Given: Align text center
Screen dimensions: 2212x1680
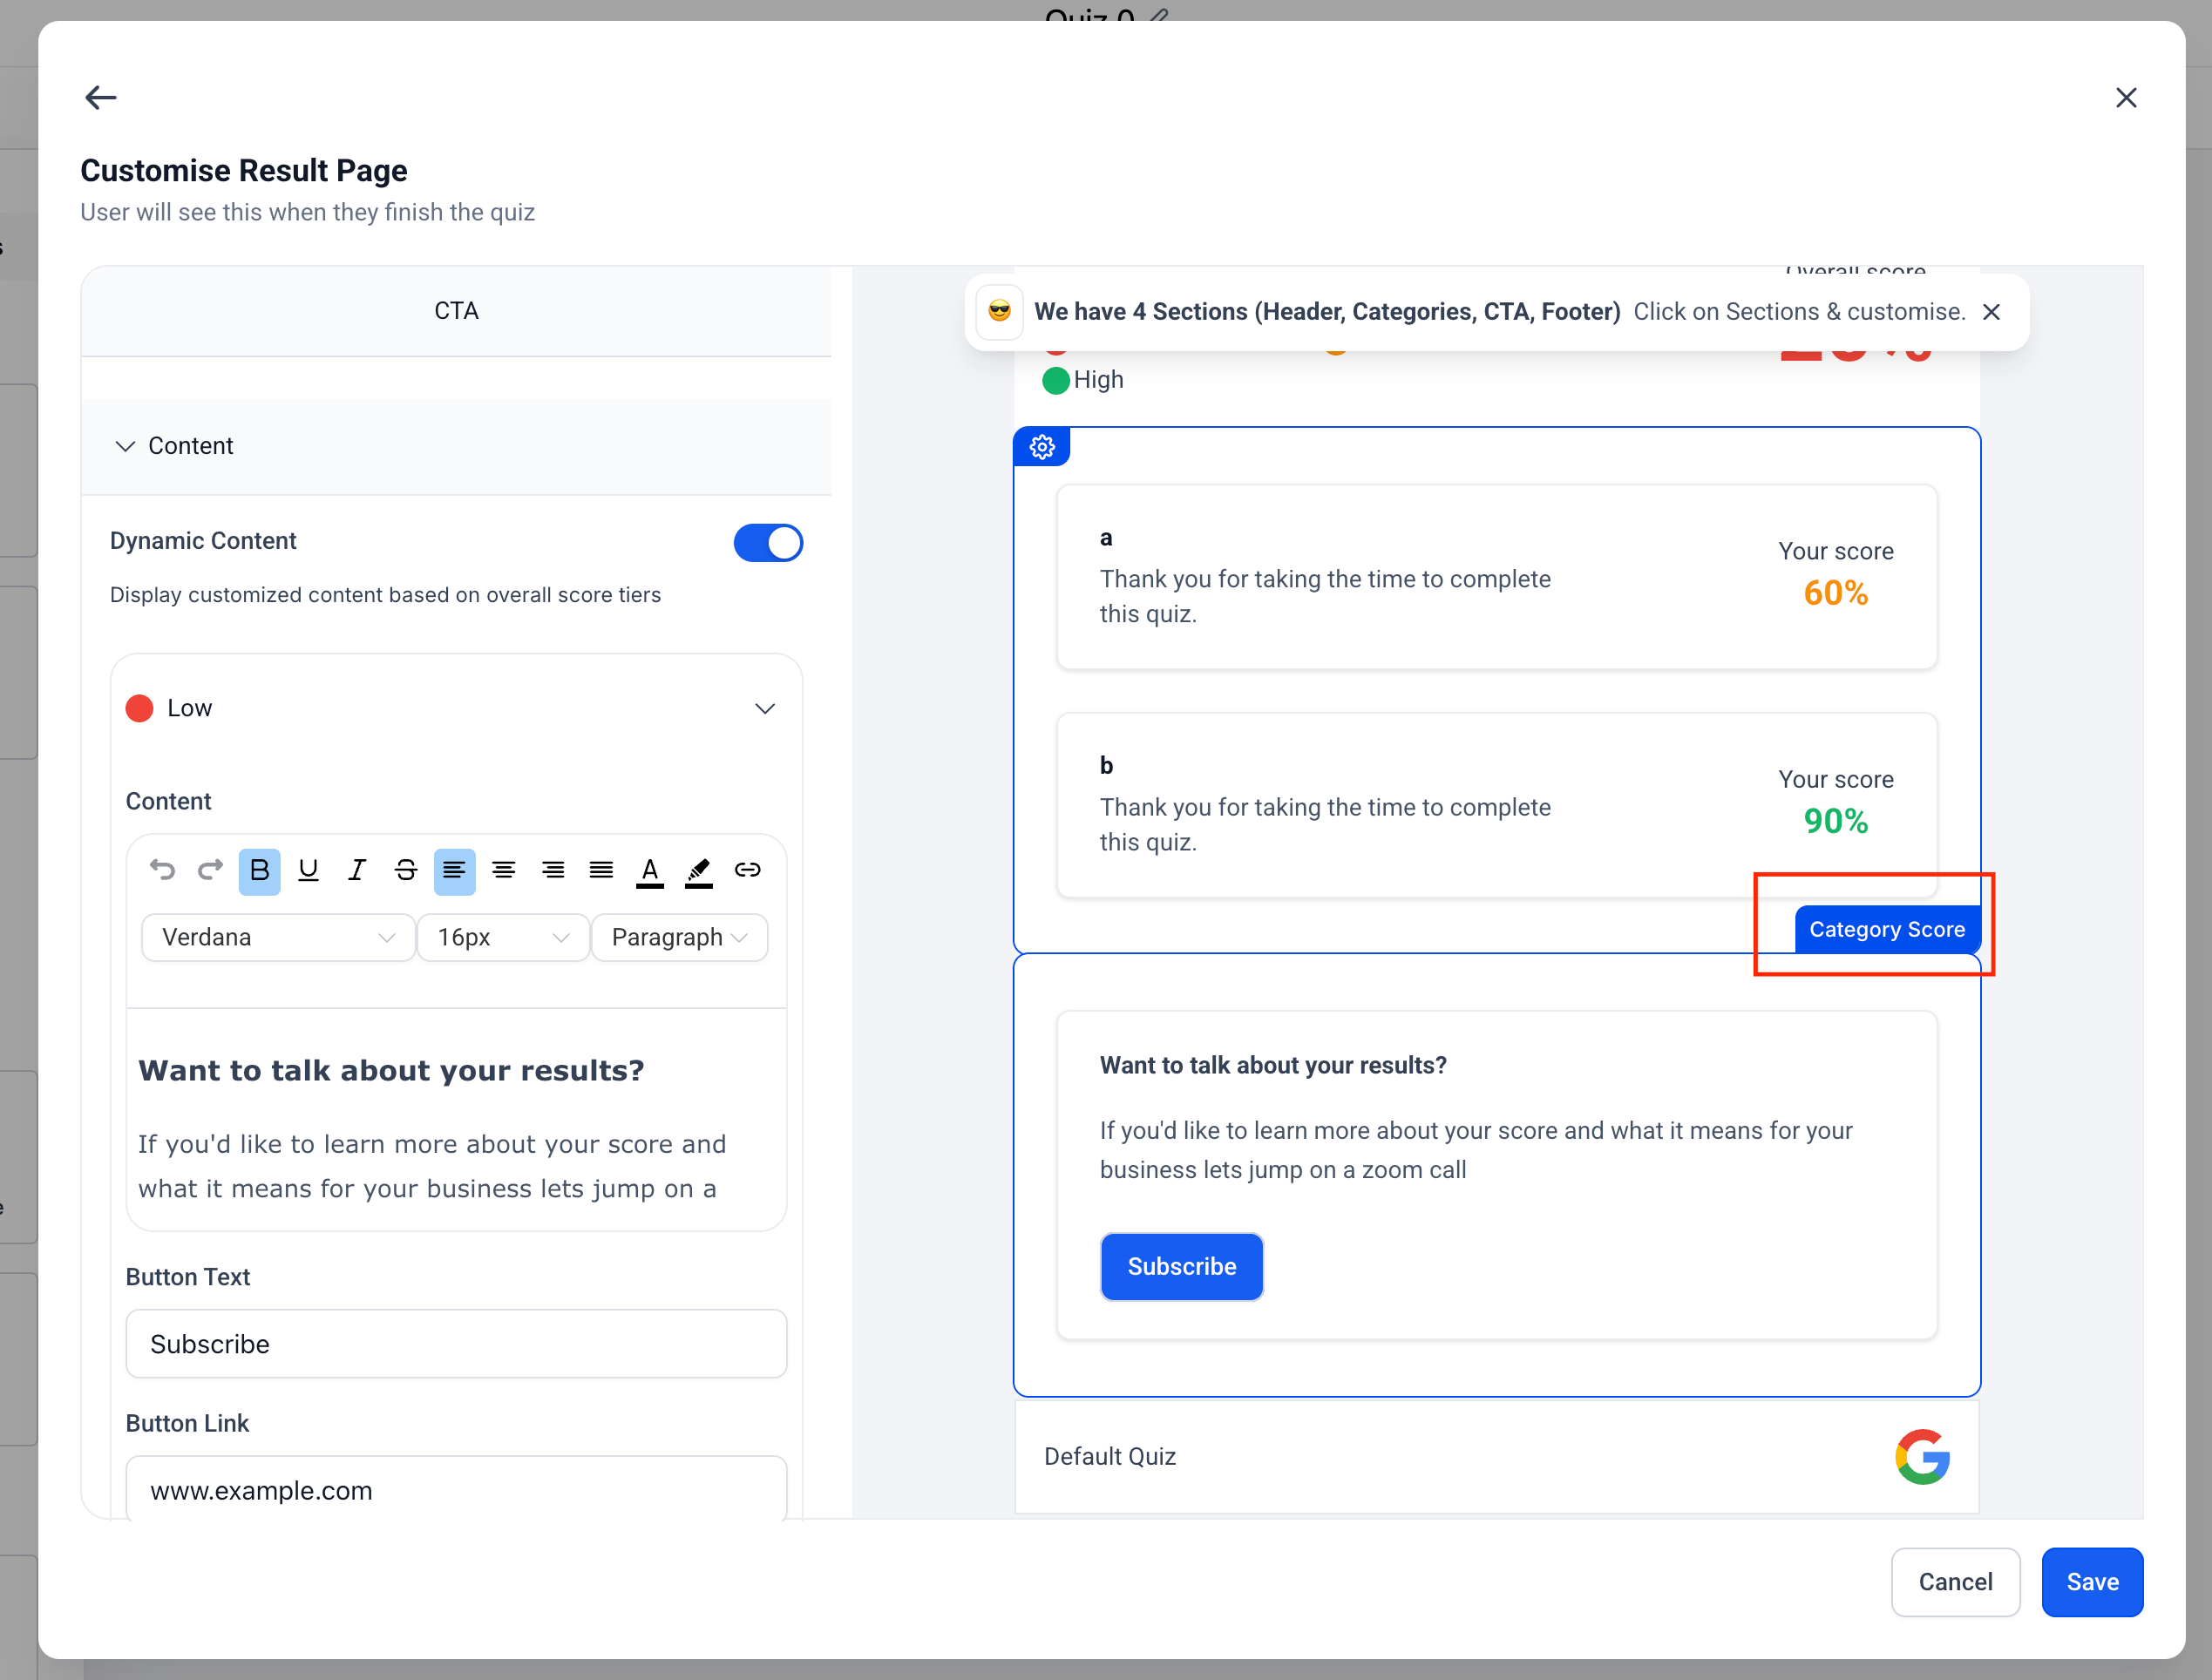Looking at the screenshot, I should coord(503,870).
